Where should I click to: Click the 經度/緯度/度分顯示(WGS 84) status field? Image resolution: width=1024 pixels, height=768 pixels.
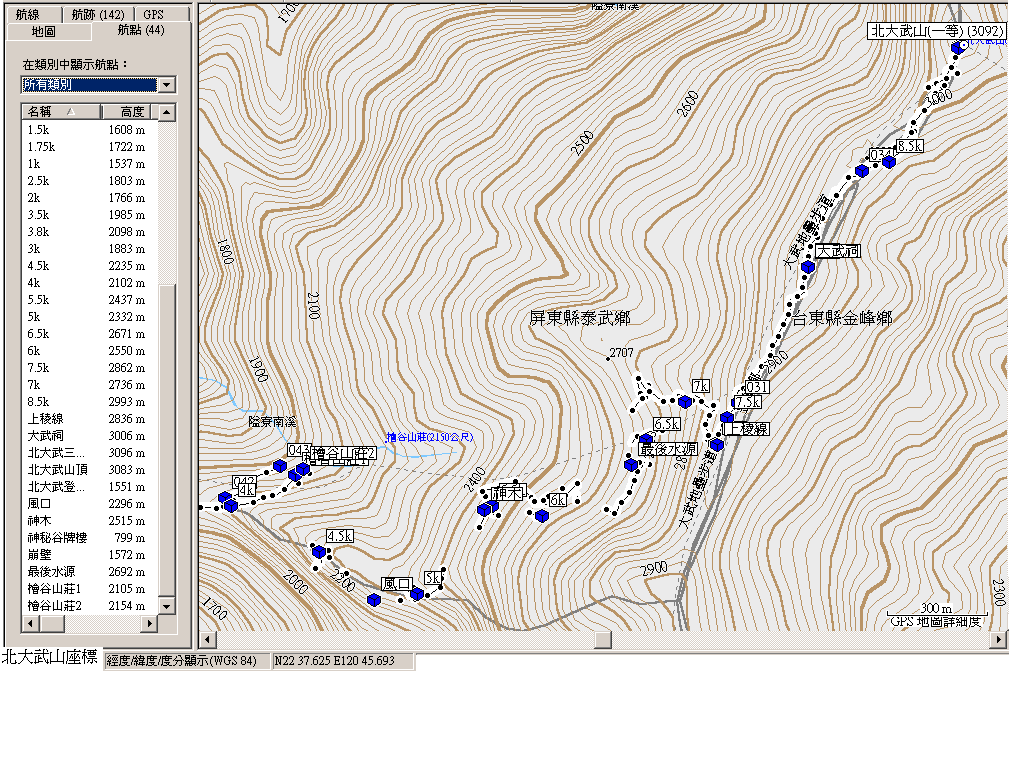(187, 661)
